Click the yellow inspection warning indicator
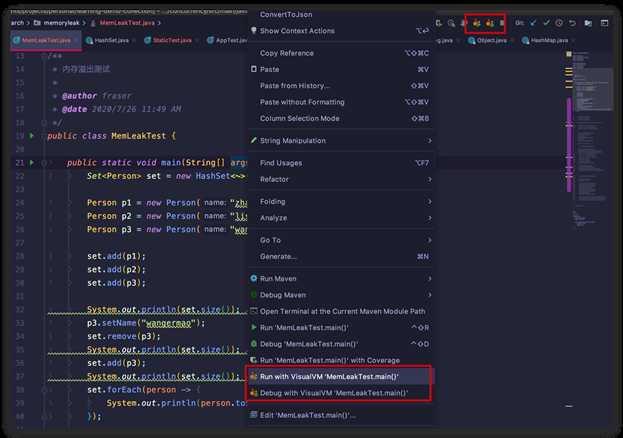Viewport: 623px width, 438px height. tap(569, 54)
